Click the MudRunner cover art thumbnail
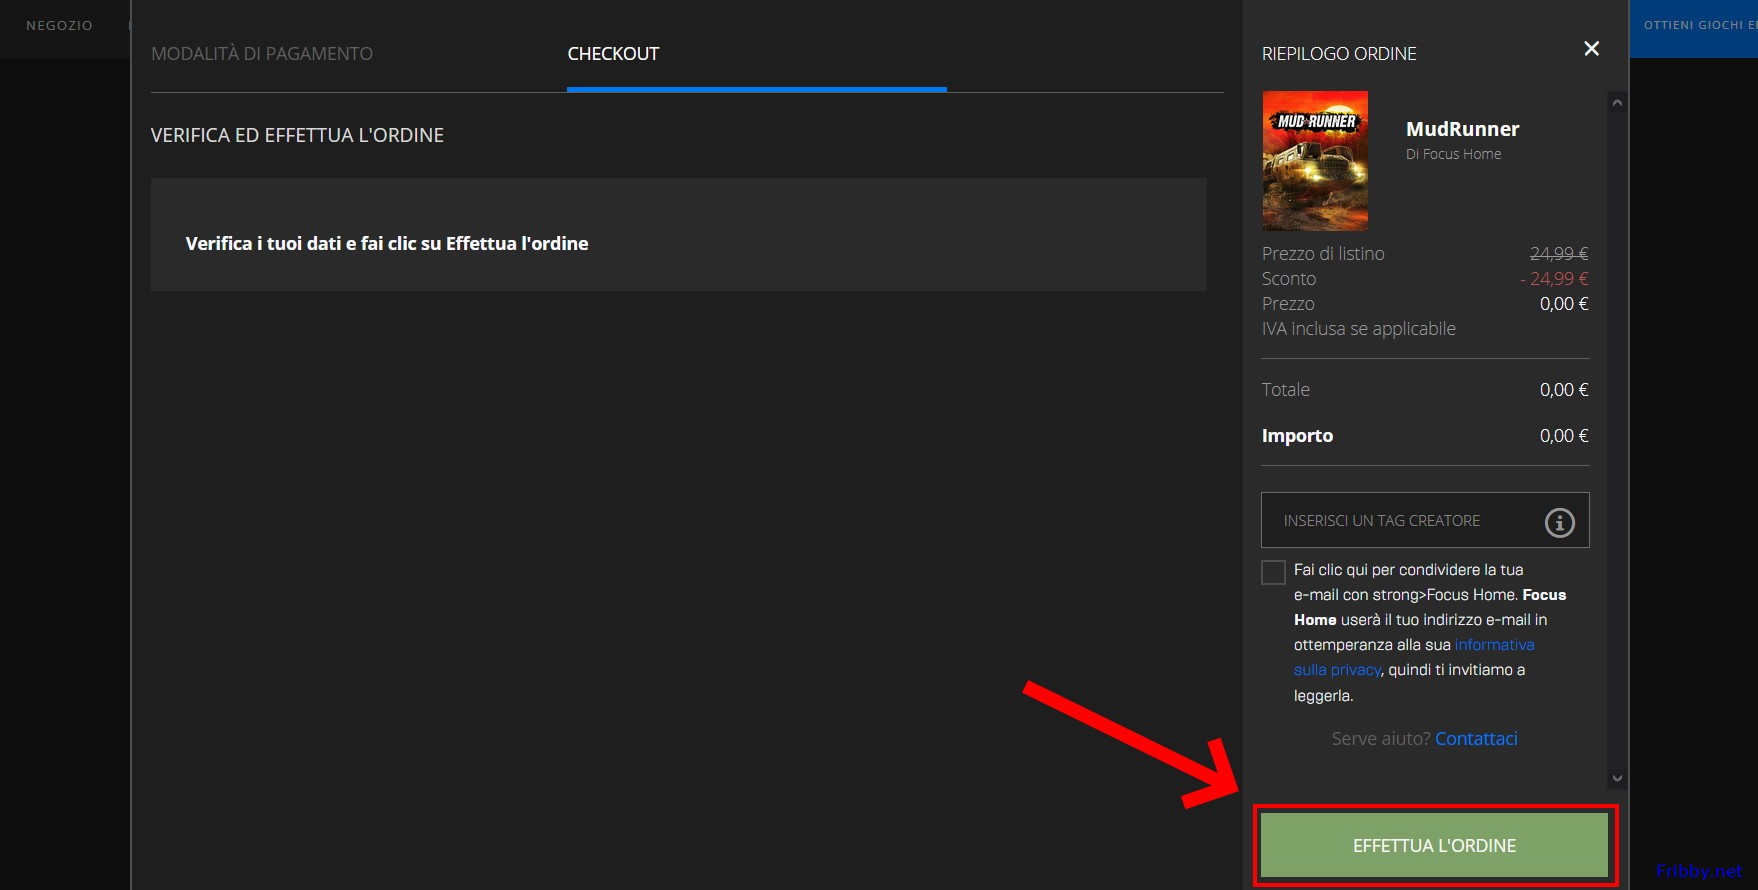This screenshot has height=890, width=1758. click(x=1315, y=161)
